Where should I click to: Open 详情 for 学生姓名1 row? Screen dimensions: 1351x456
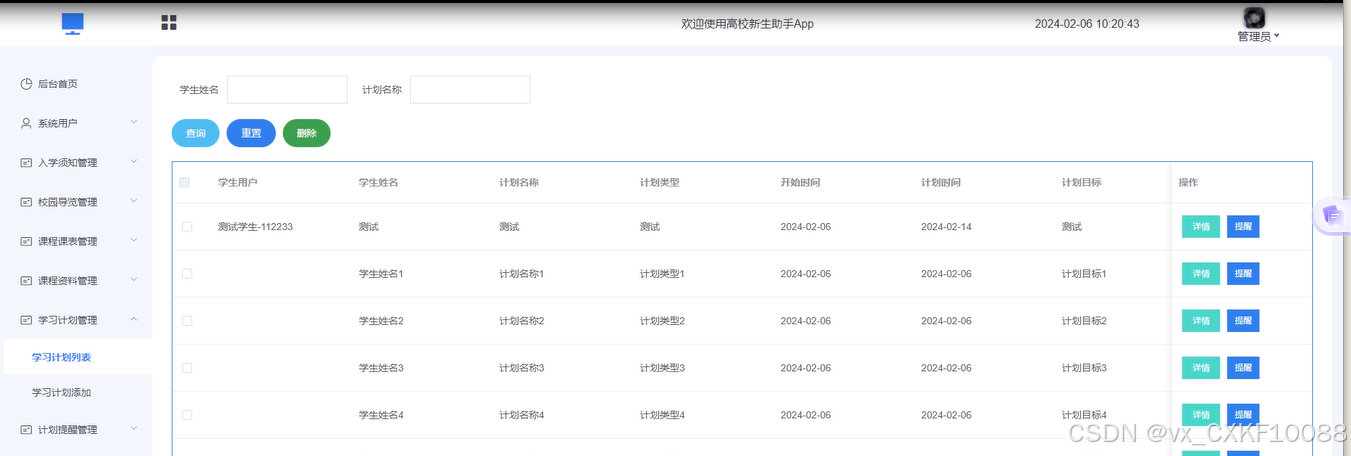coord(1201,274)
